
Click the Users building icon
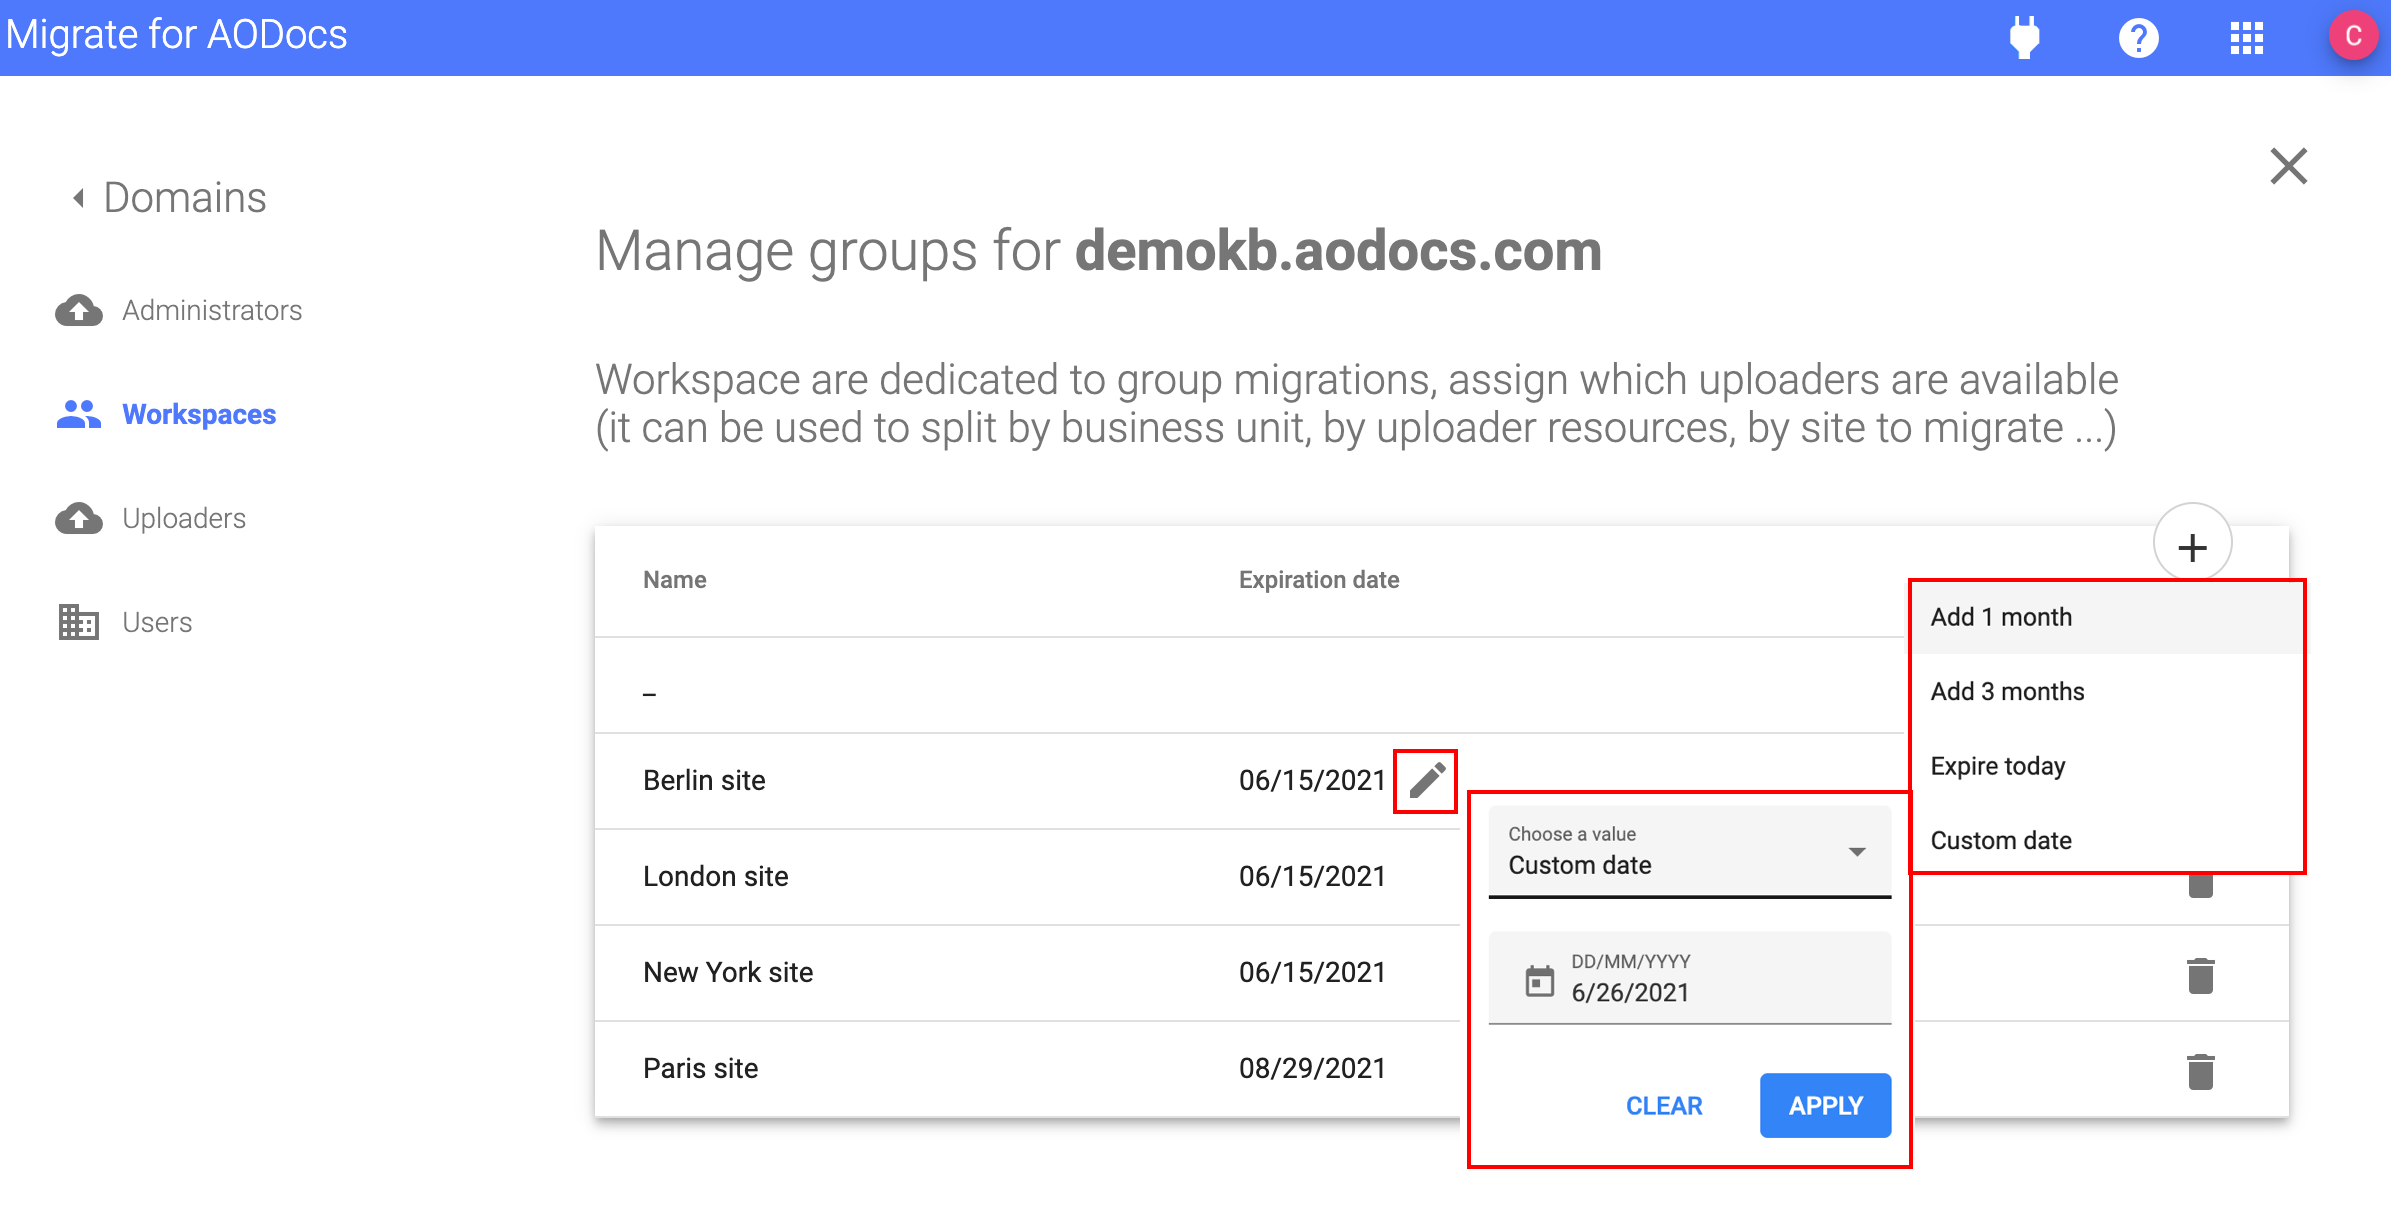pos(79,622)
